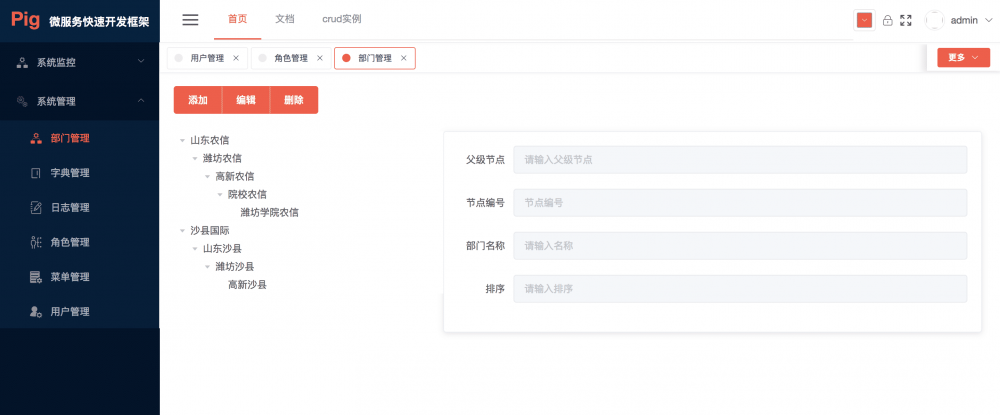Click the admin avatar circle
The image size is (1000, 415).
click(934, 20)
